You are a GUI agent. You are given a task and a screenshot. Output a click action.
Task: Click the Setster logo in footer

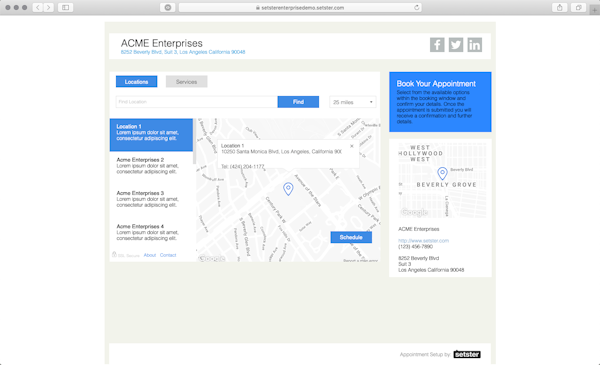pos(467,354)
